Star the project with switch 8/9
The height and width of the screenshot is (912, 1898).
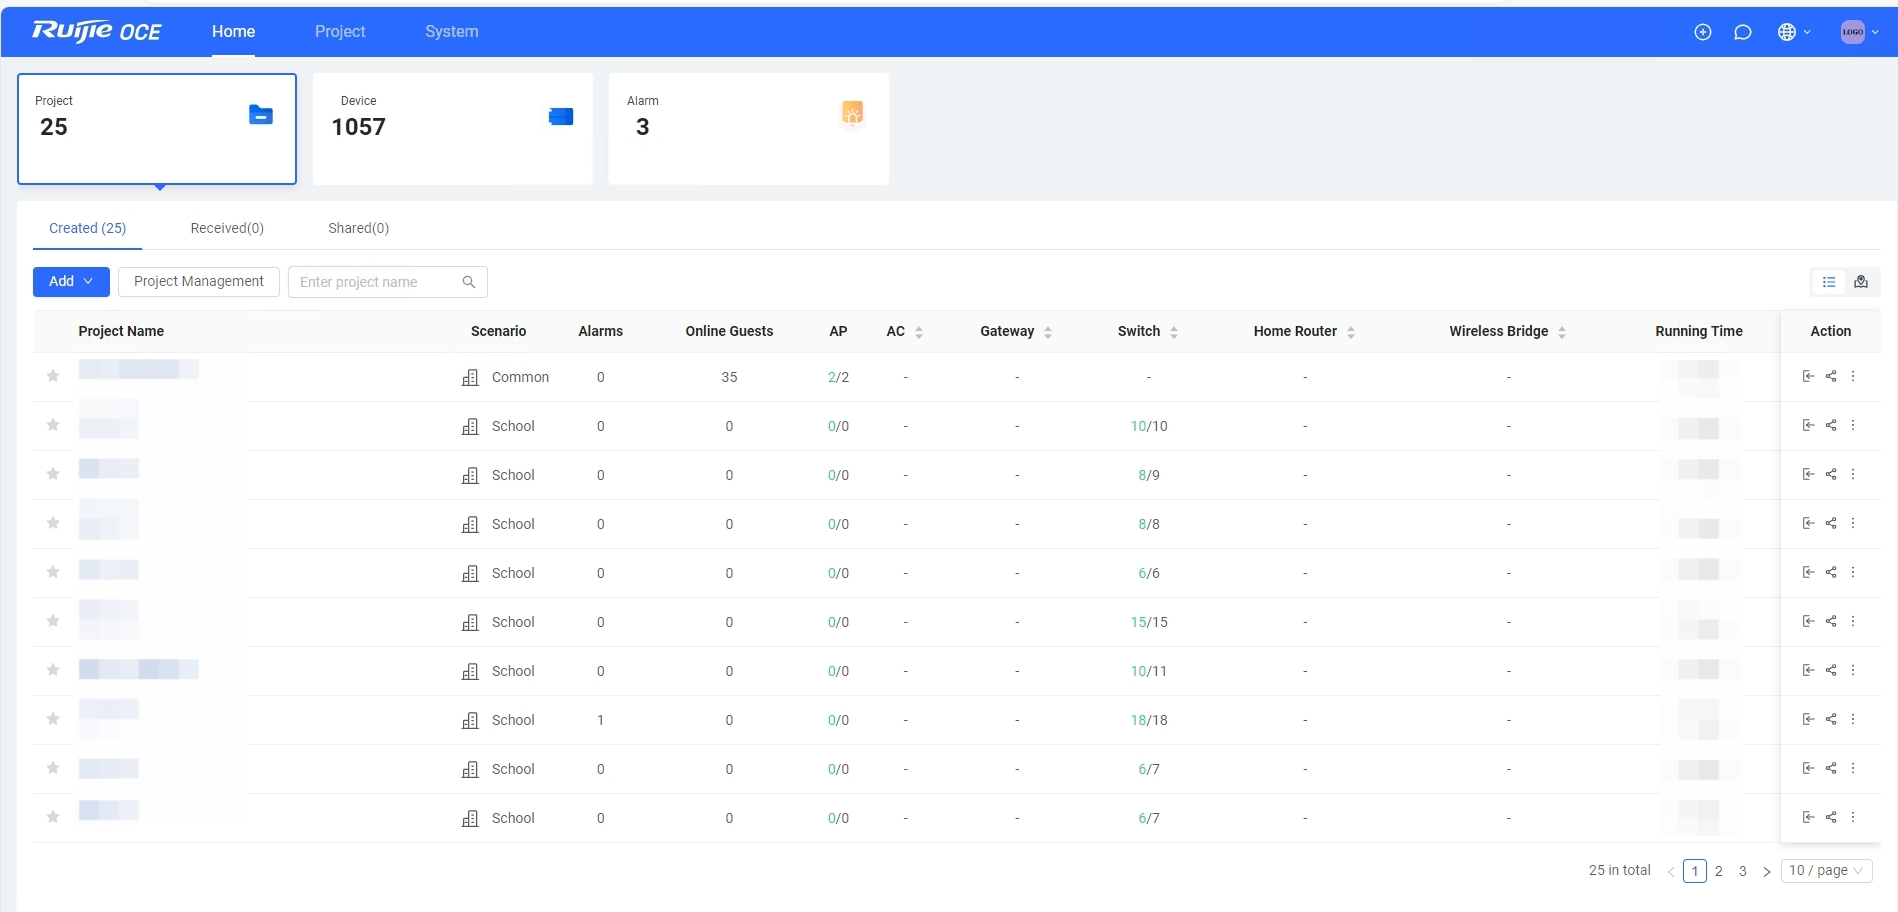(x=53, y=474)
